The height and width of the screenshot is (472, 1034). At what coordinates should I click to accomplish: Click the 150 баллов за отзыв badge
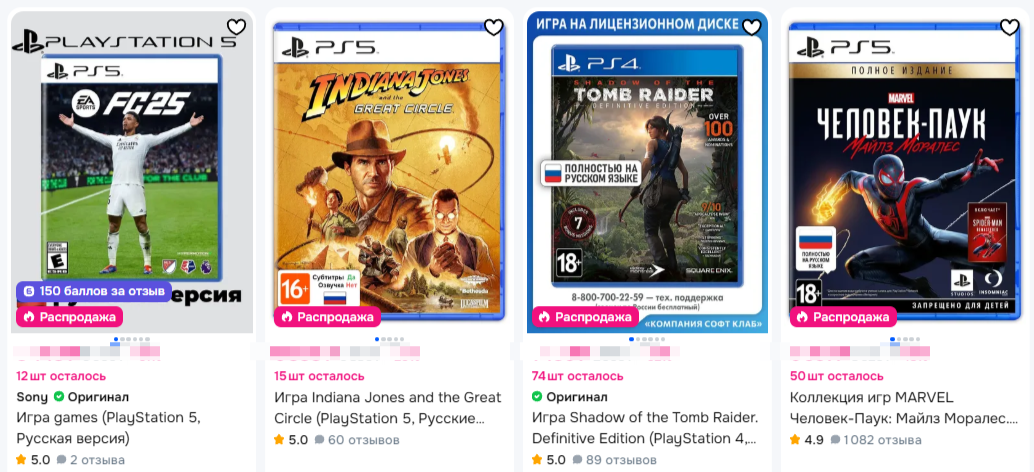tap(94, 291)
